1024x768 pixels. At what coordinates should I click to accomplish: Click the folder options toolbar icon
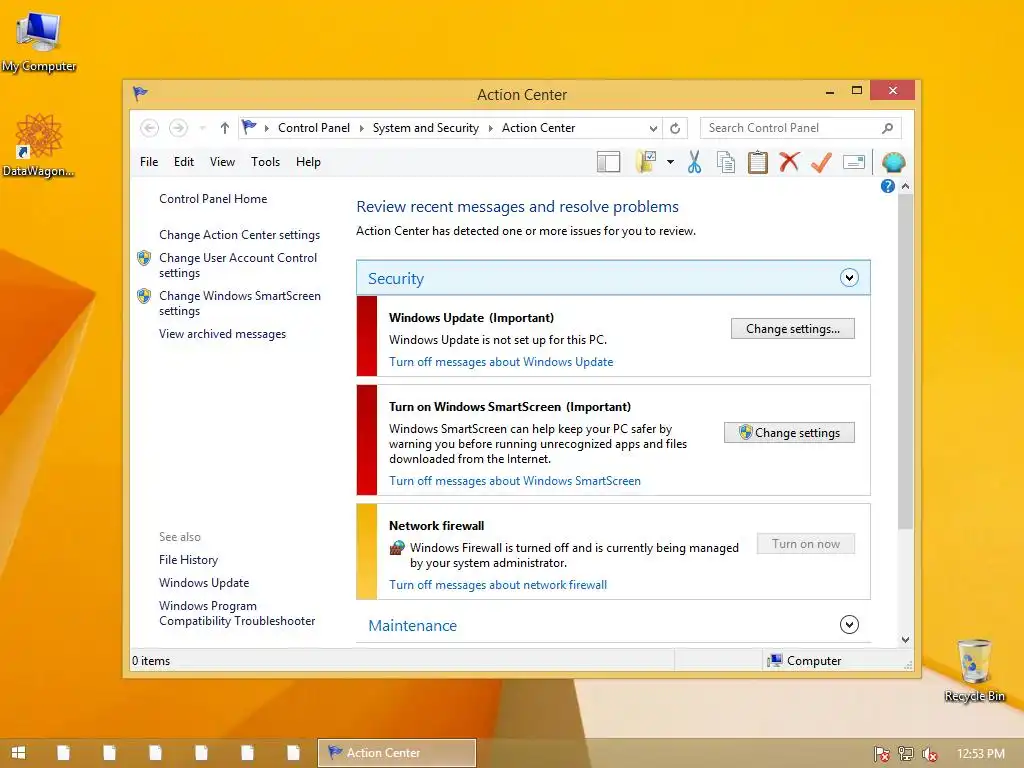(646, 161)
